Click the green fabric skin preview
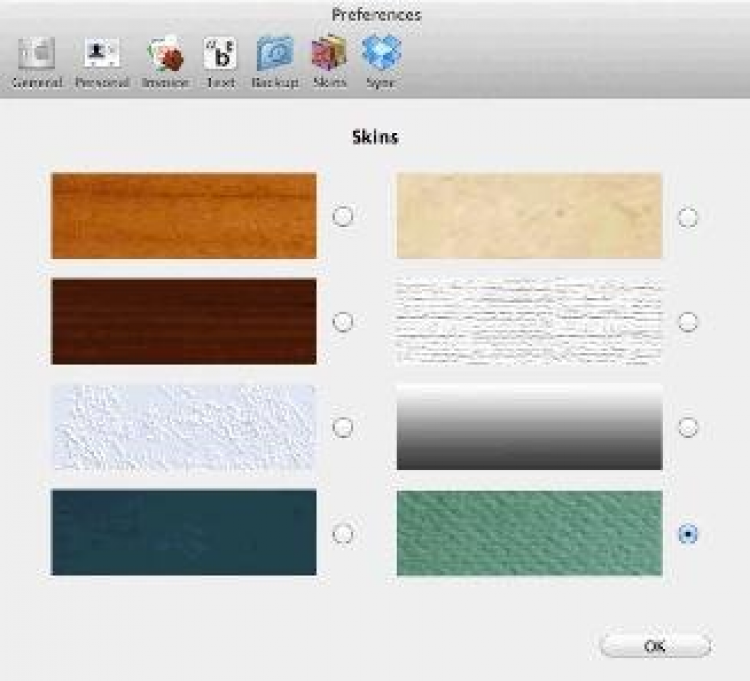 pos(529,533)
